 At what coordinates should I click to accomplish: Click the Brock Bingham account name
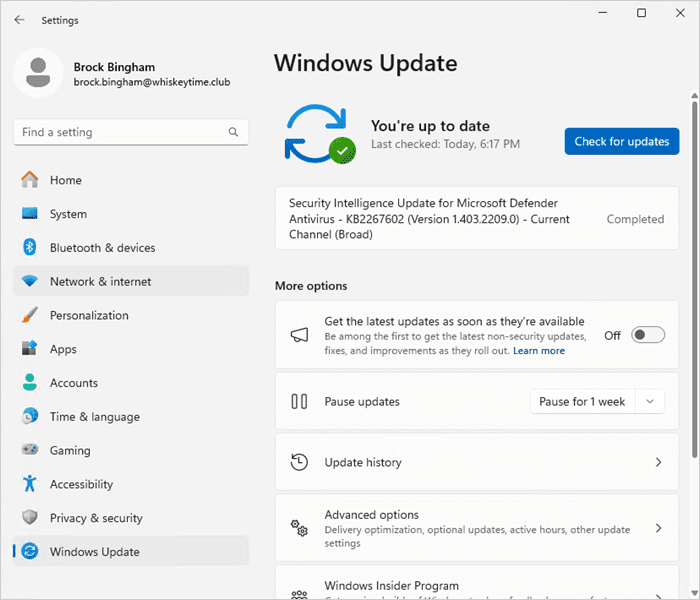114,67
